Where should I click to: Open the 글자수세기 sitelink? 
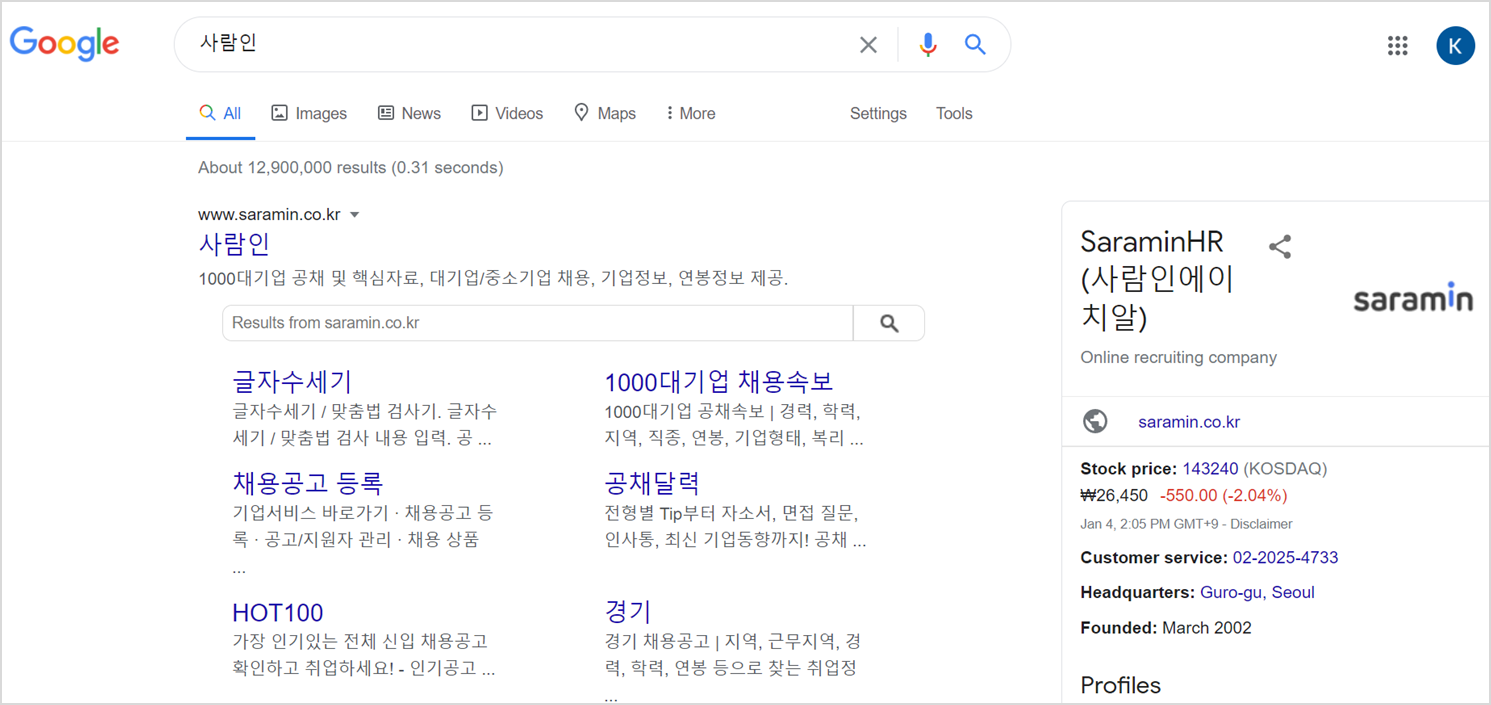click(x=292, y=381)
